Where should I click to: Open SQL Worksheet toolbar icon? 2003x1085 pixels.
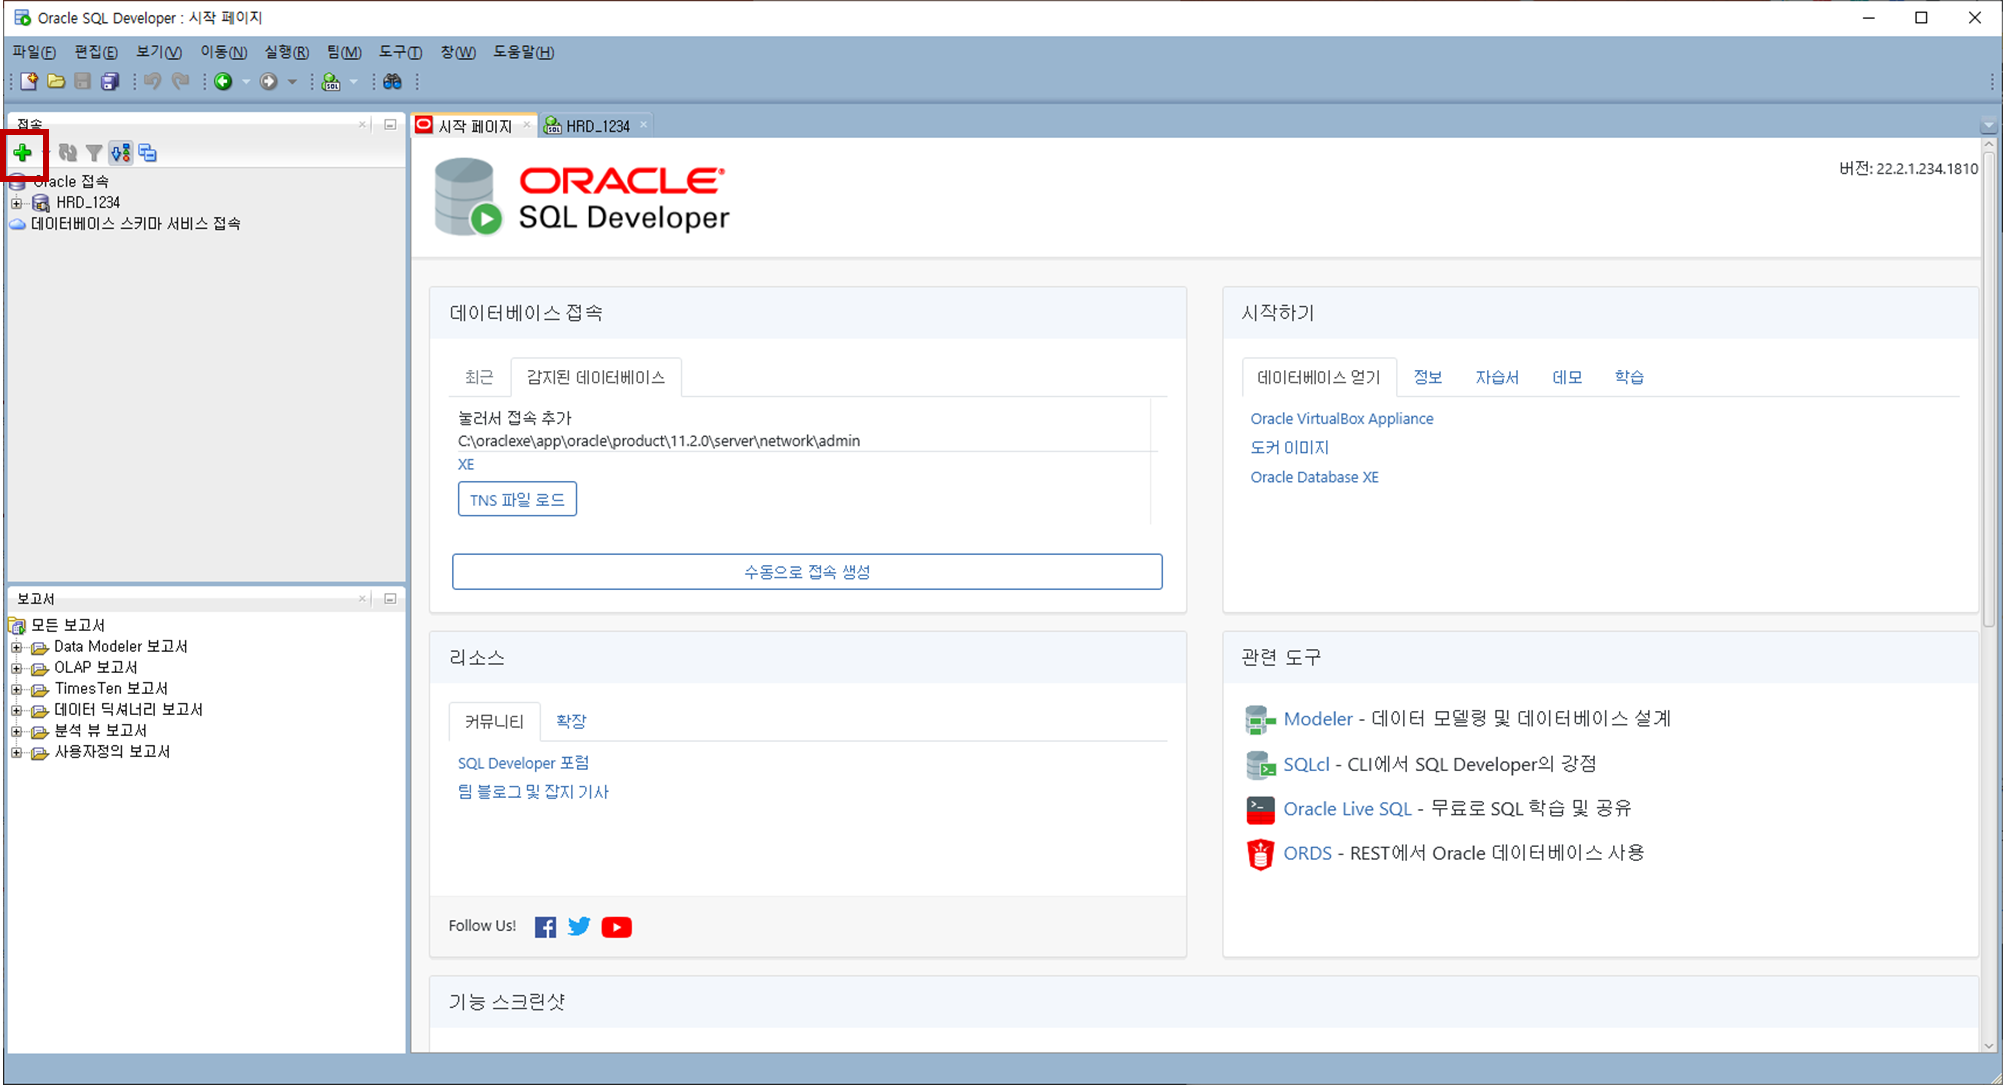[x=331, y=82]
